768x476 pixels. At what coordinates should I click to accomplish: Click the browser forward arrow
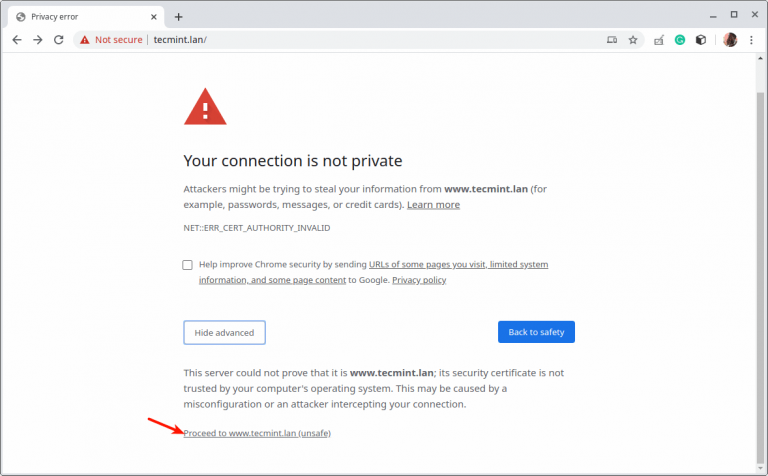click(38, 40)
